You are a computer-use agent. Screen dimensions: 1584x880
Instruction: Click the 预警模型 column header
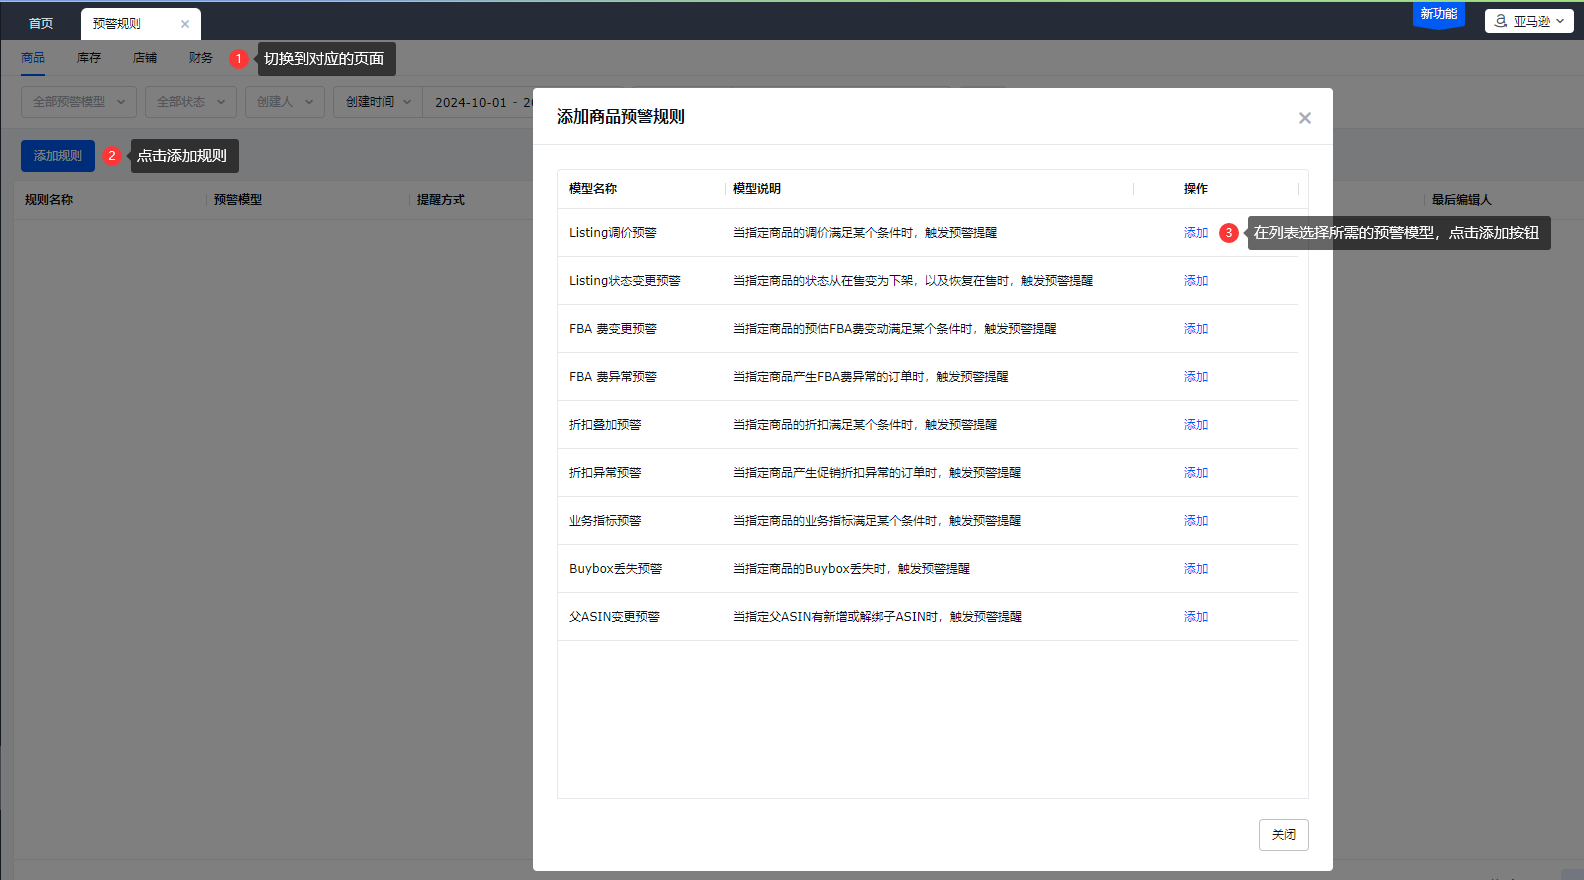click(x=238, y=200)
